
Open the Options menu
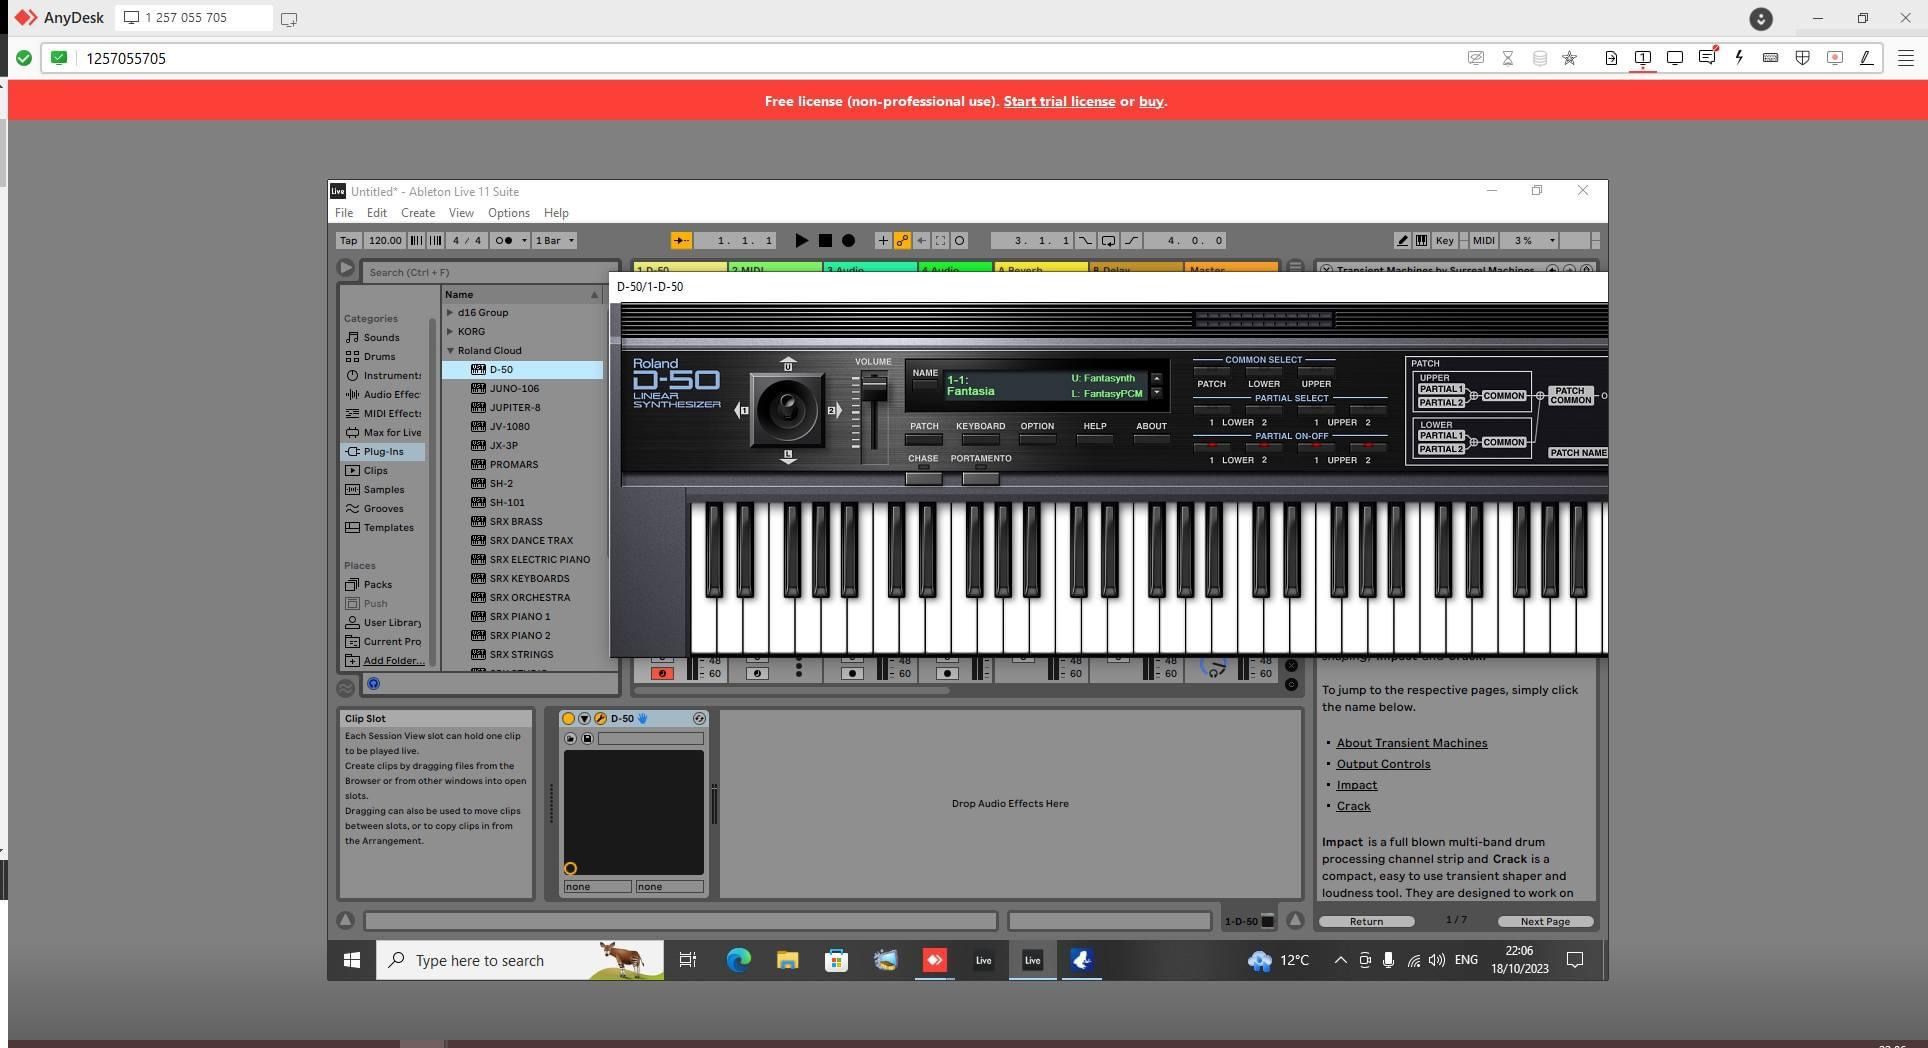click(x=508, y=213)
